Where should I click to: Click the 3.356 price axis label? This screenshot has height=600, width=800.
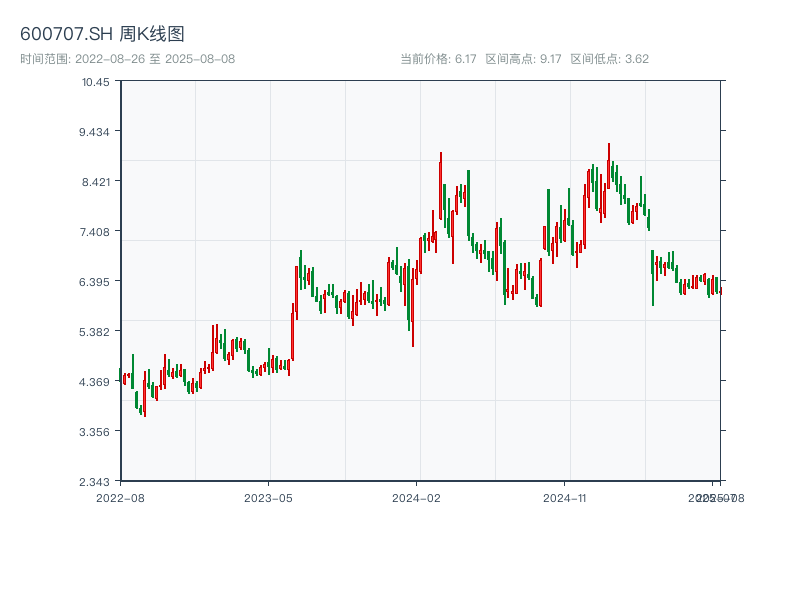(x=96, y=432)
